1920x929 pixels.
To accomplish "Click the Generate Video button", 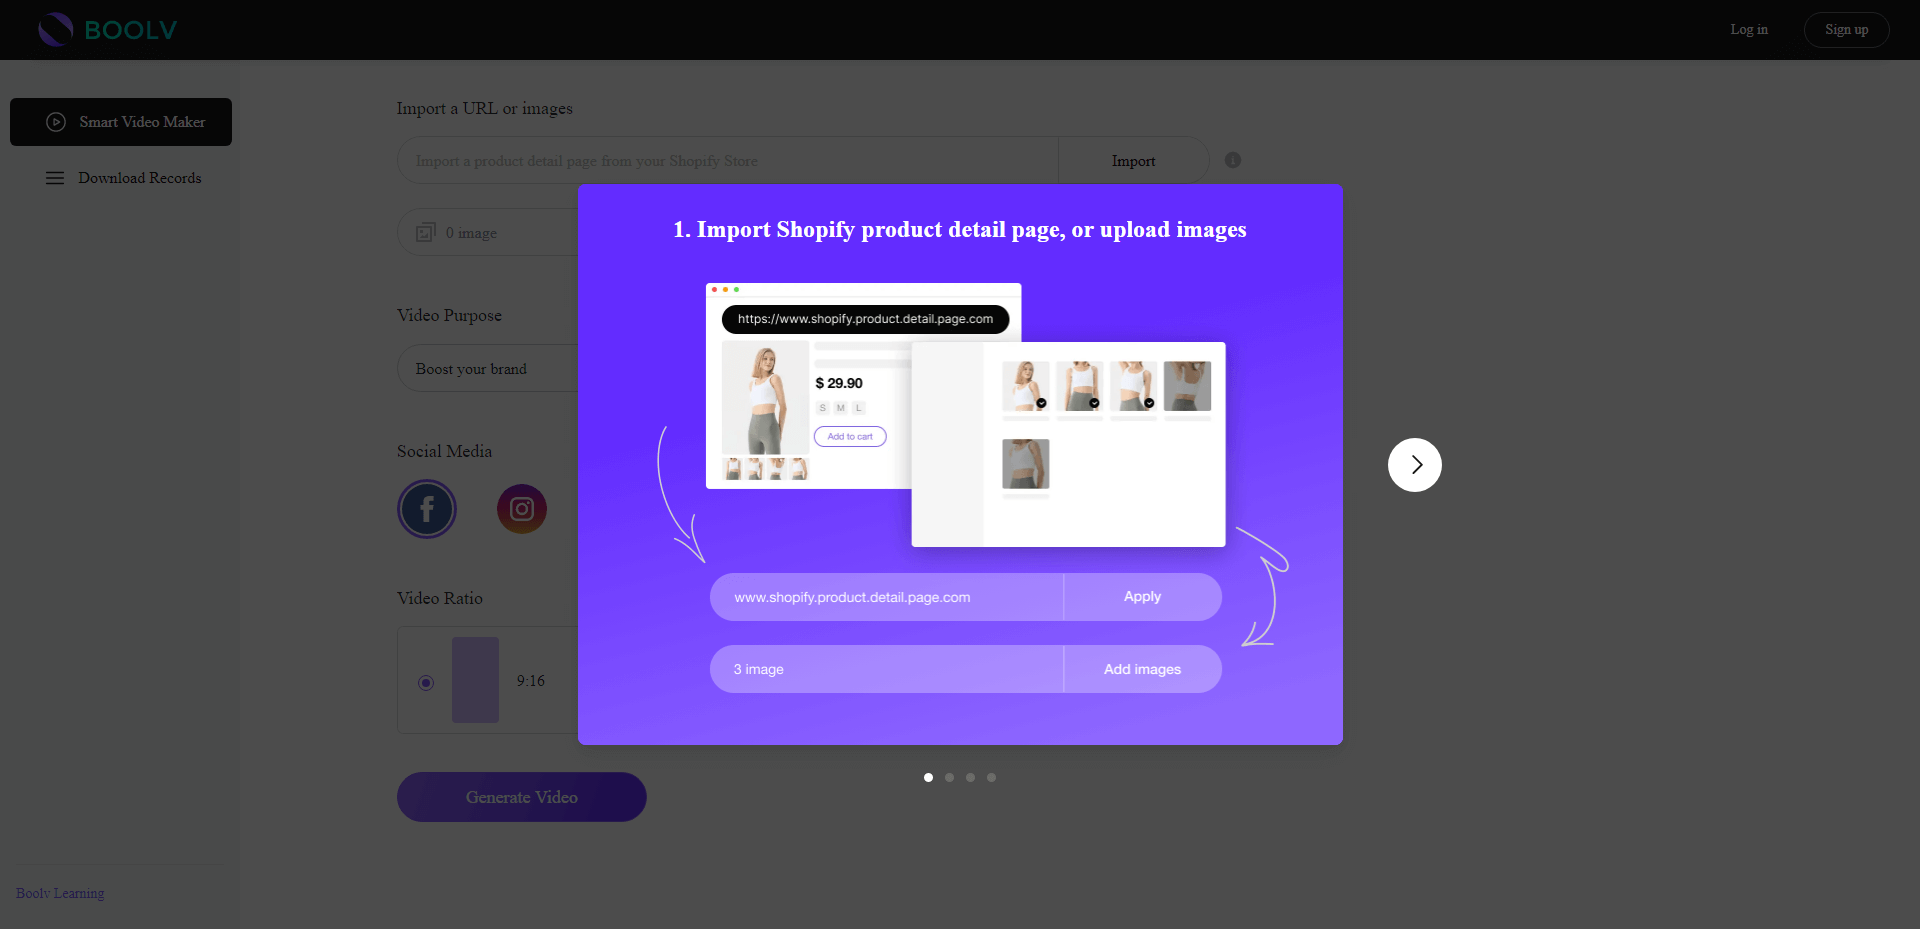I will [x=522, y=797].
